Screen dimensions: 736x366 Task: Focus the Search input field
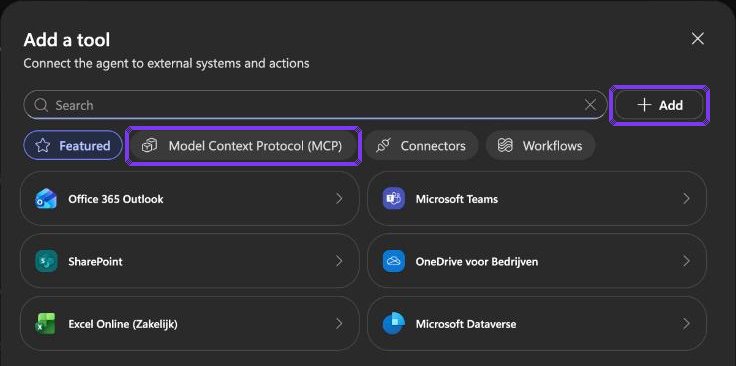coord(315,105)
